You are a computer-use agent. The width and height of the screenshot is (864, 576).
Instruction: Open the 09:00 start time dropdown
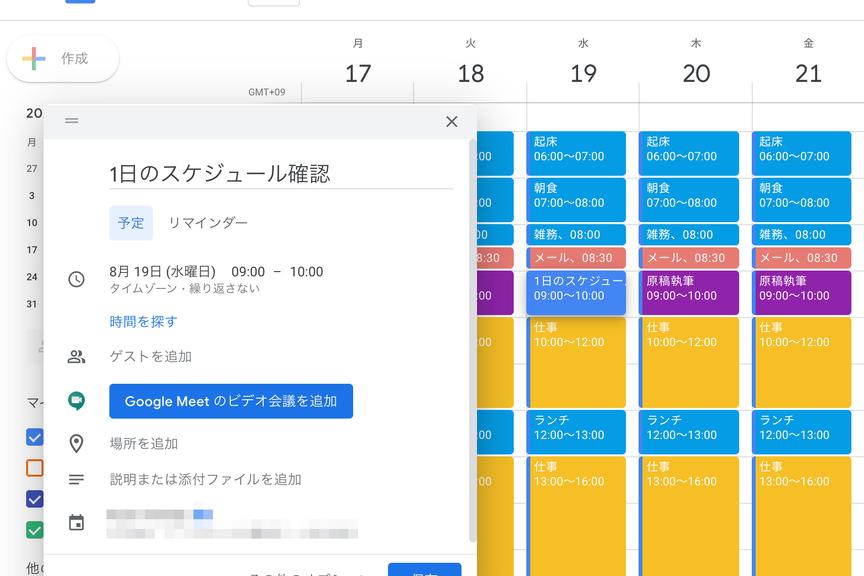pyautogui.click(x=248, y=272)
